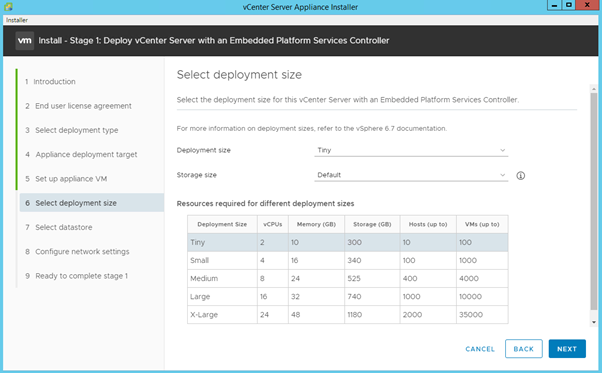This screenshot has height=373, width=602.
Task: Open the Deployment size dropdown
Action: [411, 150]
